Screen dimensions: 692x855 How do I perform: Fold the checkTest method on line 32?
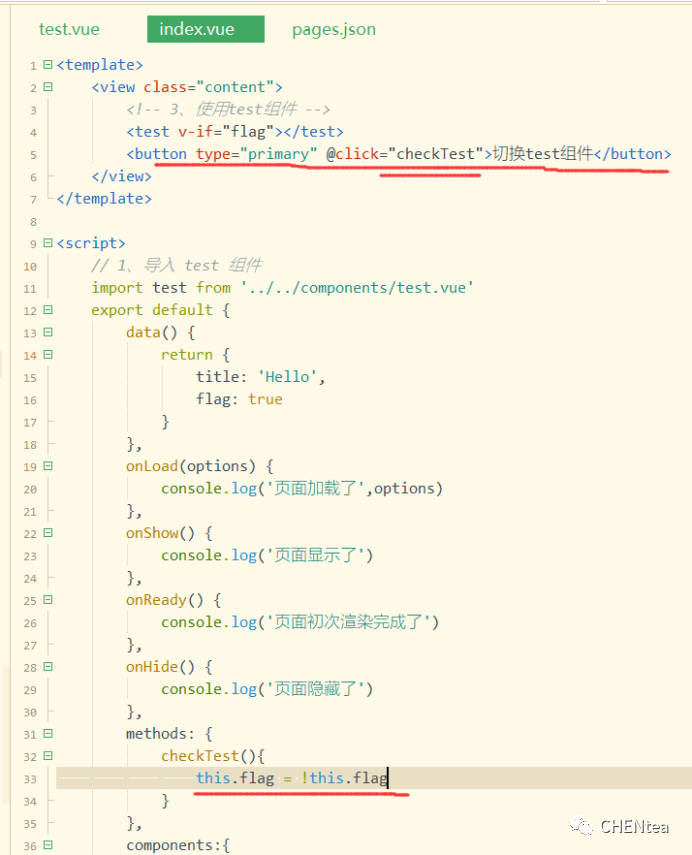tap(48, 756)
